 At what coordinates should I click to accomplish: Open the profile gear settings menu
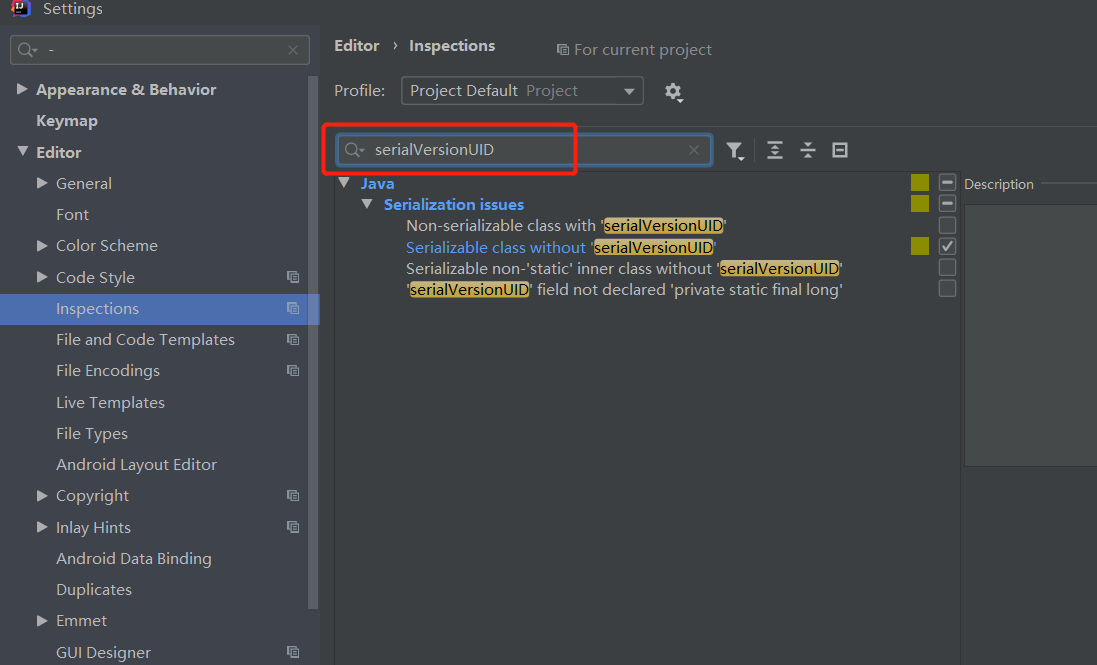point(673,92)
